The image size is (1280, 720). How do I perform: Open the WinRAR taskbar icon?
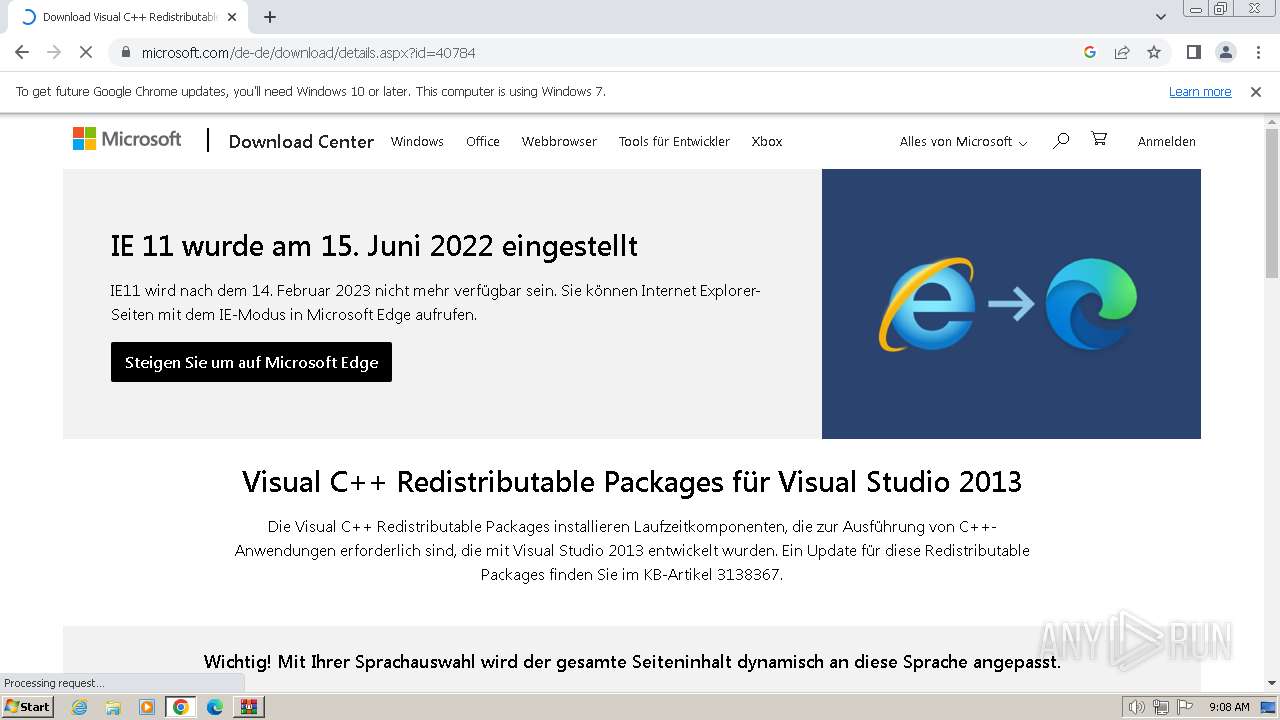248,707
